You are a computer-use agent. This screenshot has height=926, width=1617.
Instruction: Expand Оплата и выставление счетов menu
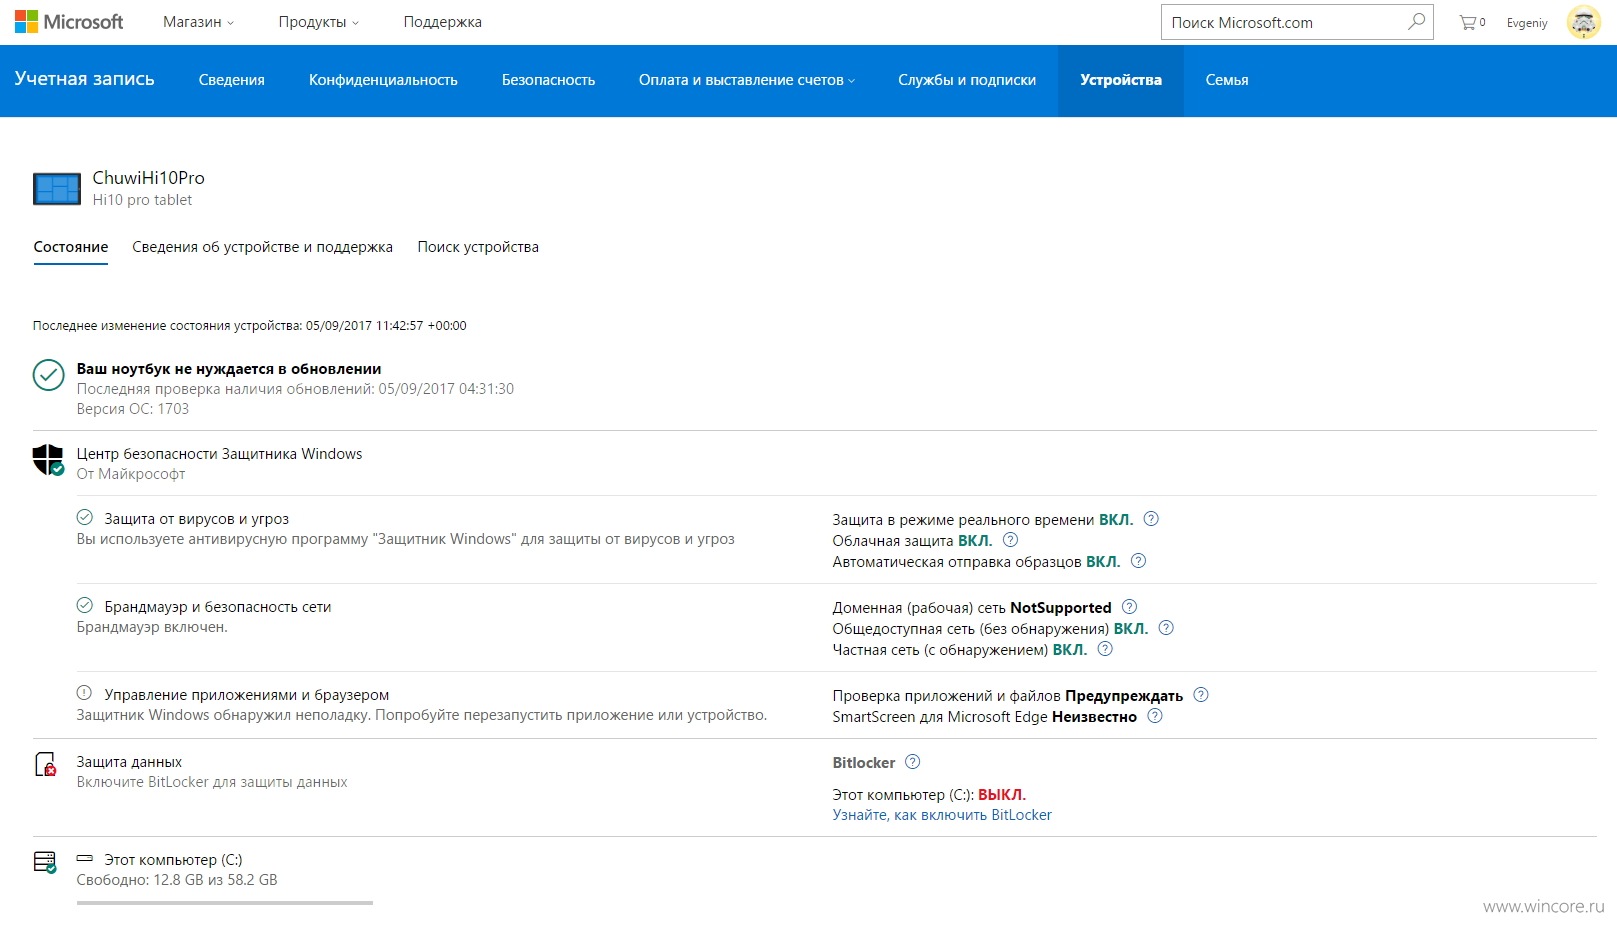(747, 80)
